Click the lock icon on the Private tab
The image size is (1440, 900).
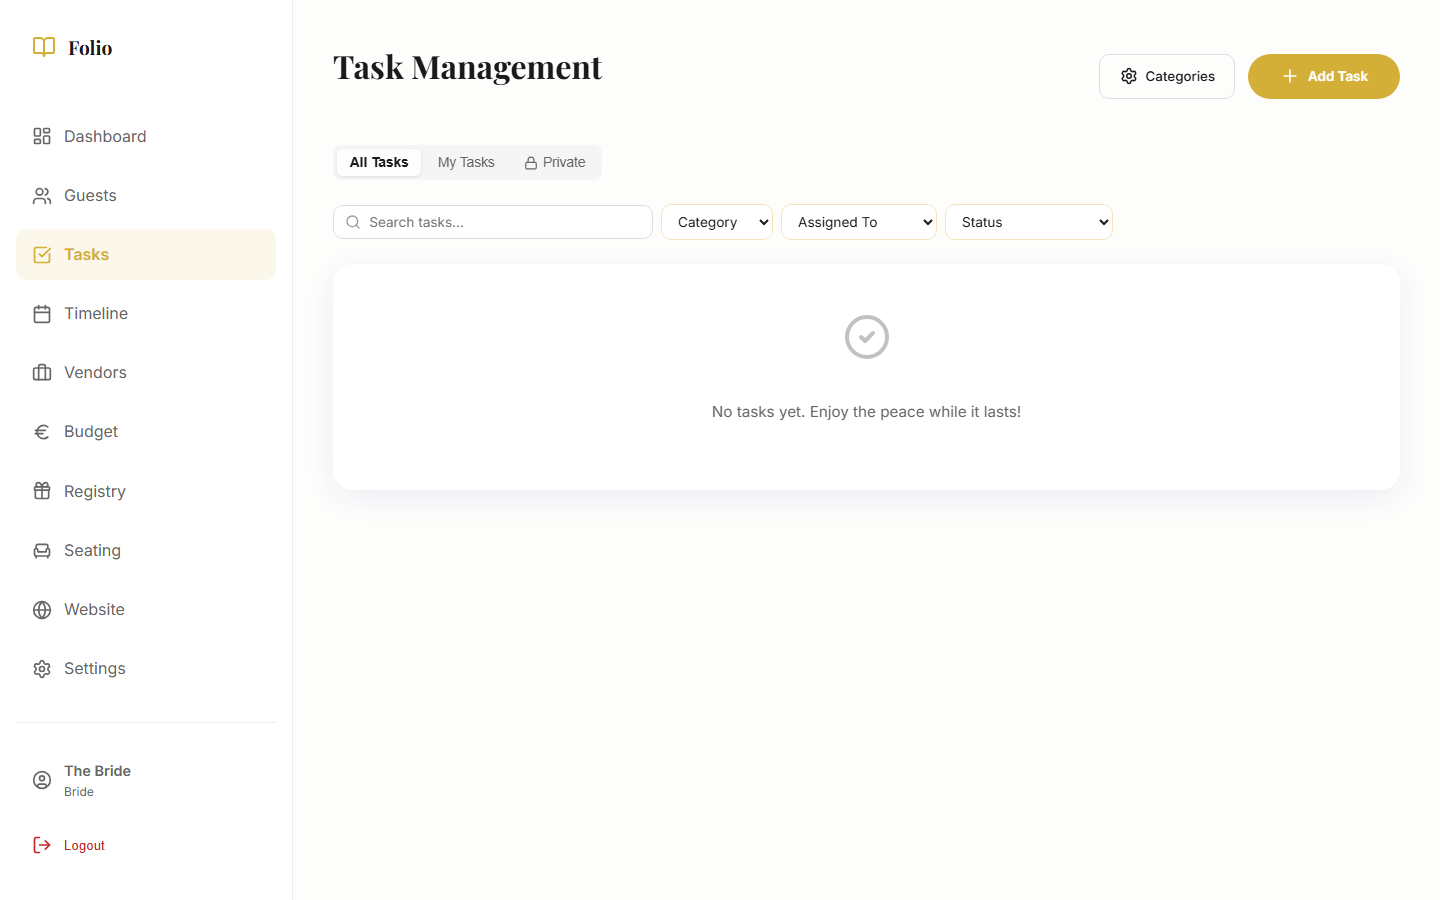point(529,161)
